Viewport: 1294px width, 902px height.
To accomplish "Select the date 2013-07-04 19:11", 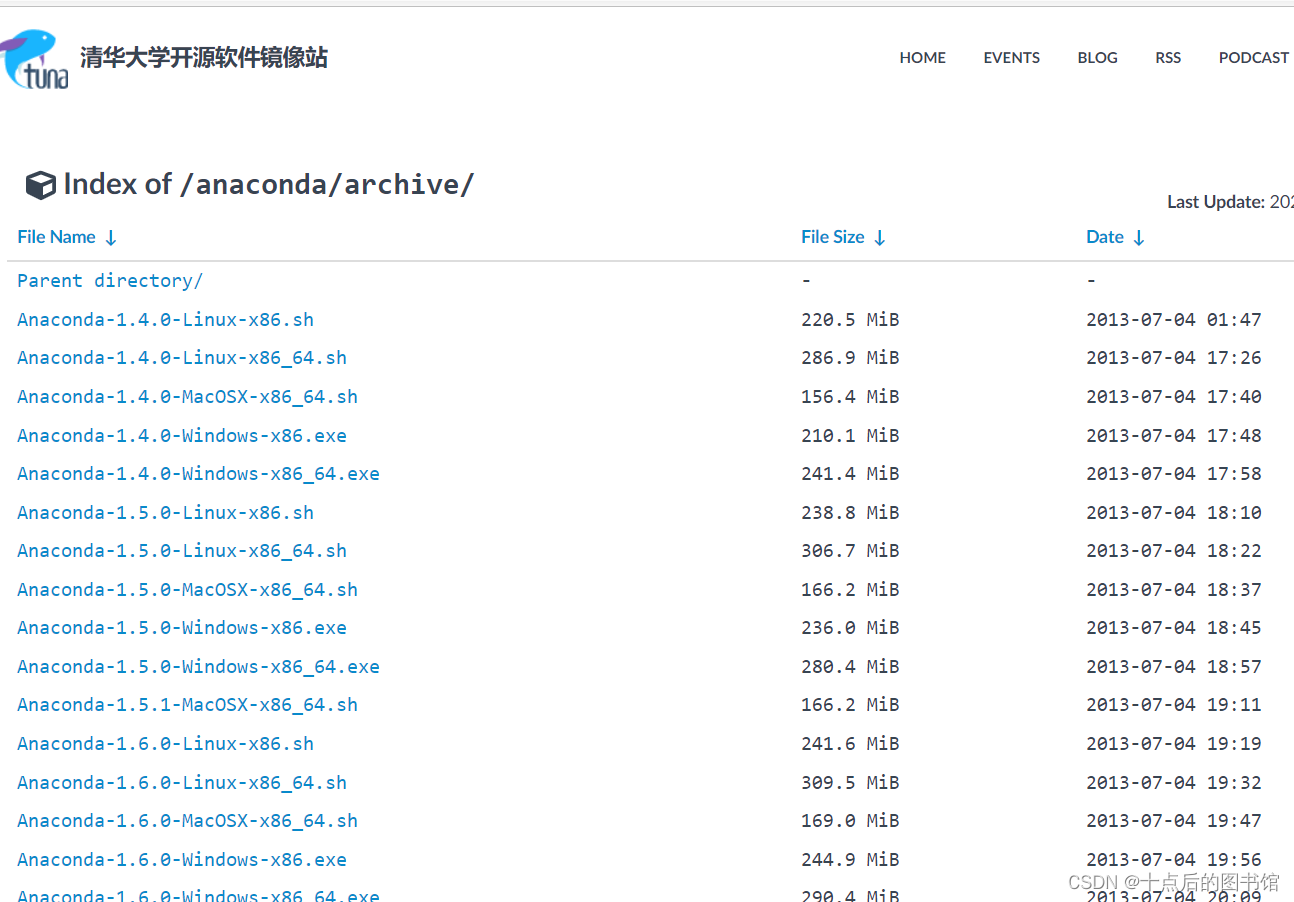I will pyautogui.click(x=1174, y=705).
